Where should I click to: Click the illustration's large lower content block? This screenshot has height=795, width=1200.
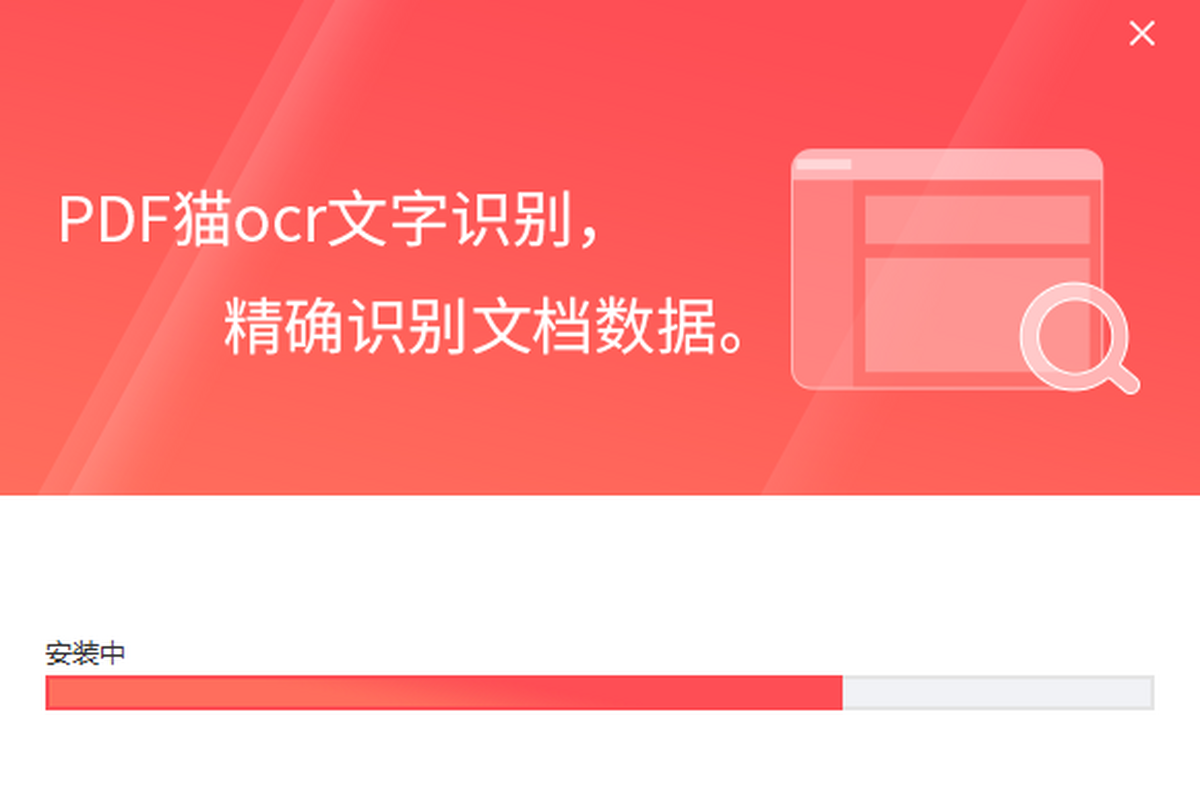coord(977,315)
